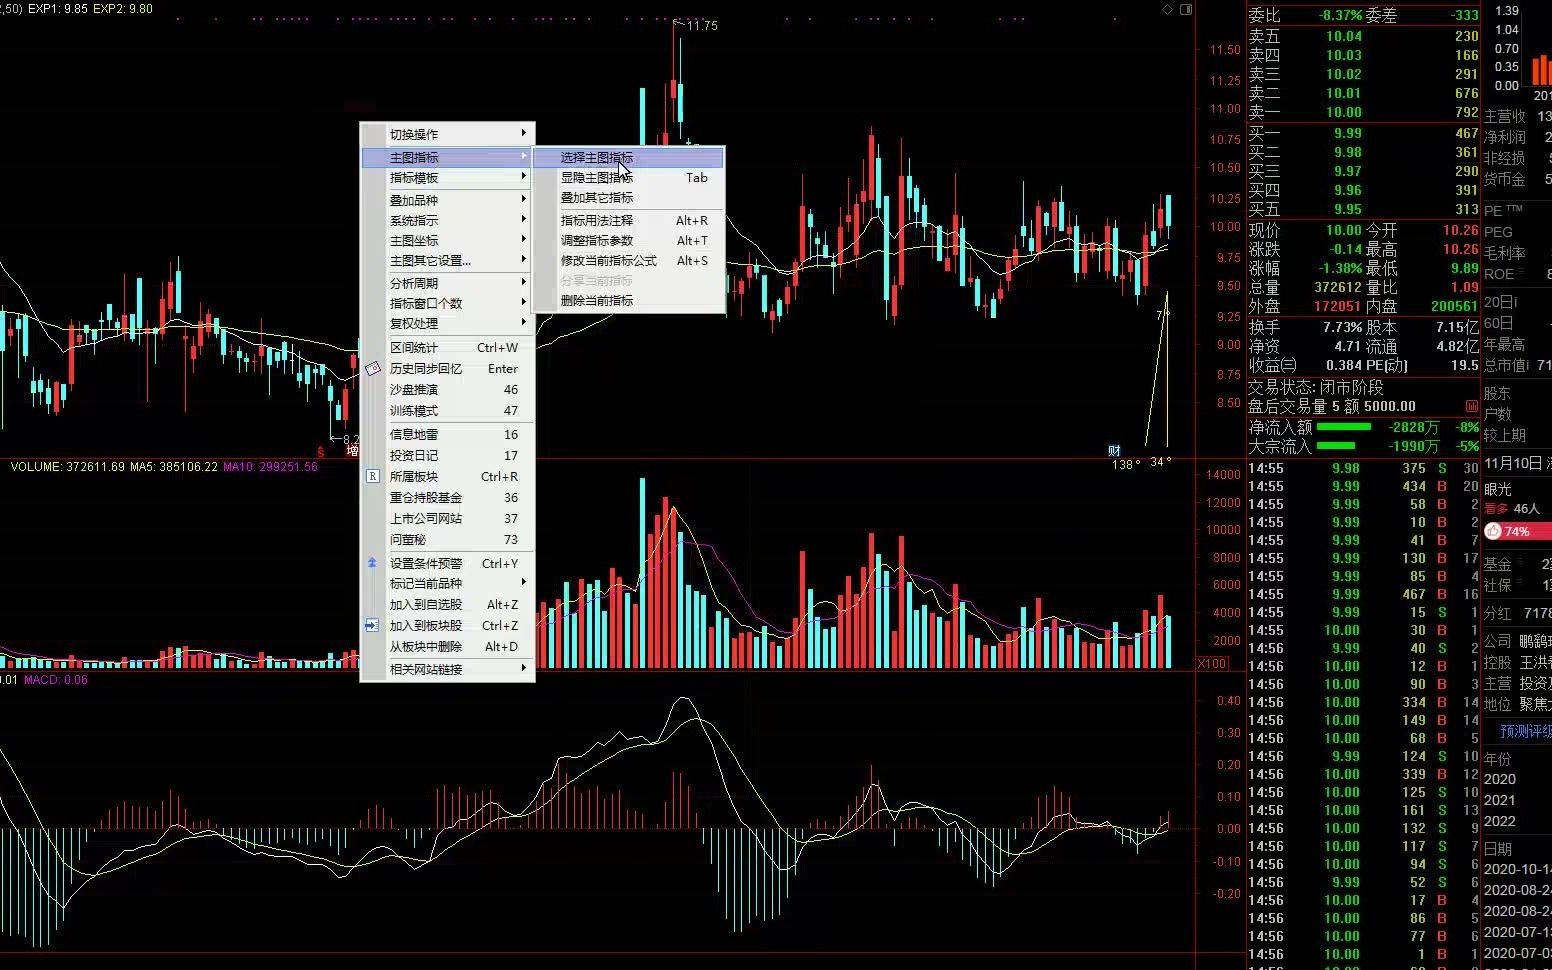The image size is (1552, 970).
Task: Click the 总量 372612 value
Action: coord(1338,288)
